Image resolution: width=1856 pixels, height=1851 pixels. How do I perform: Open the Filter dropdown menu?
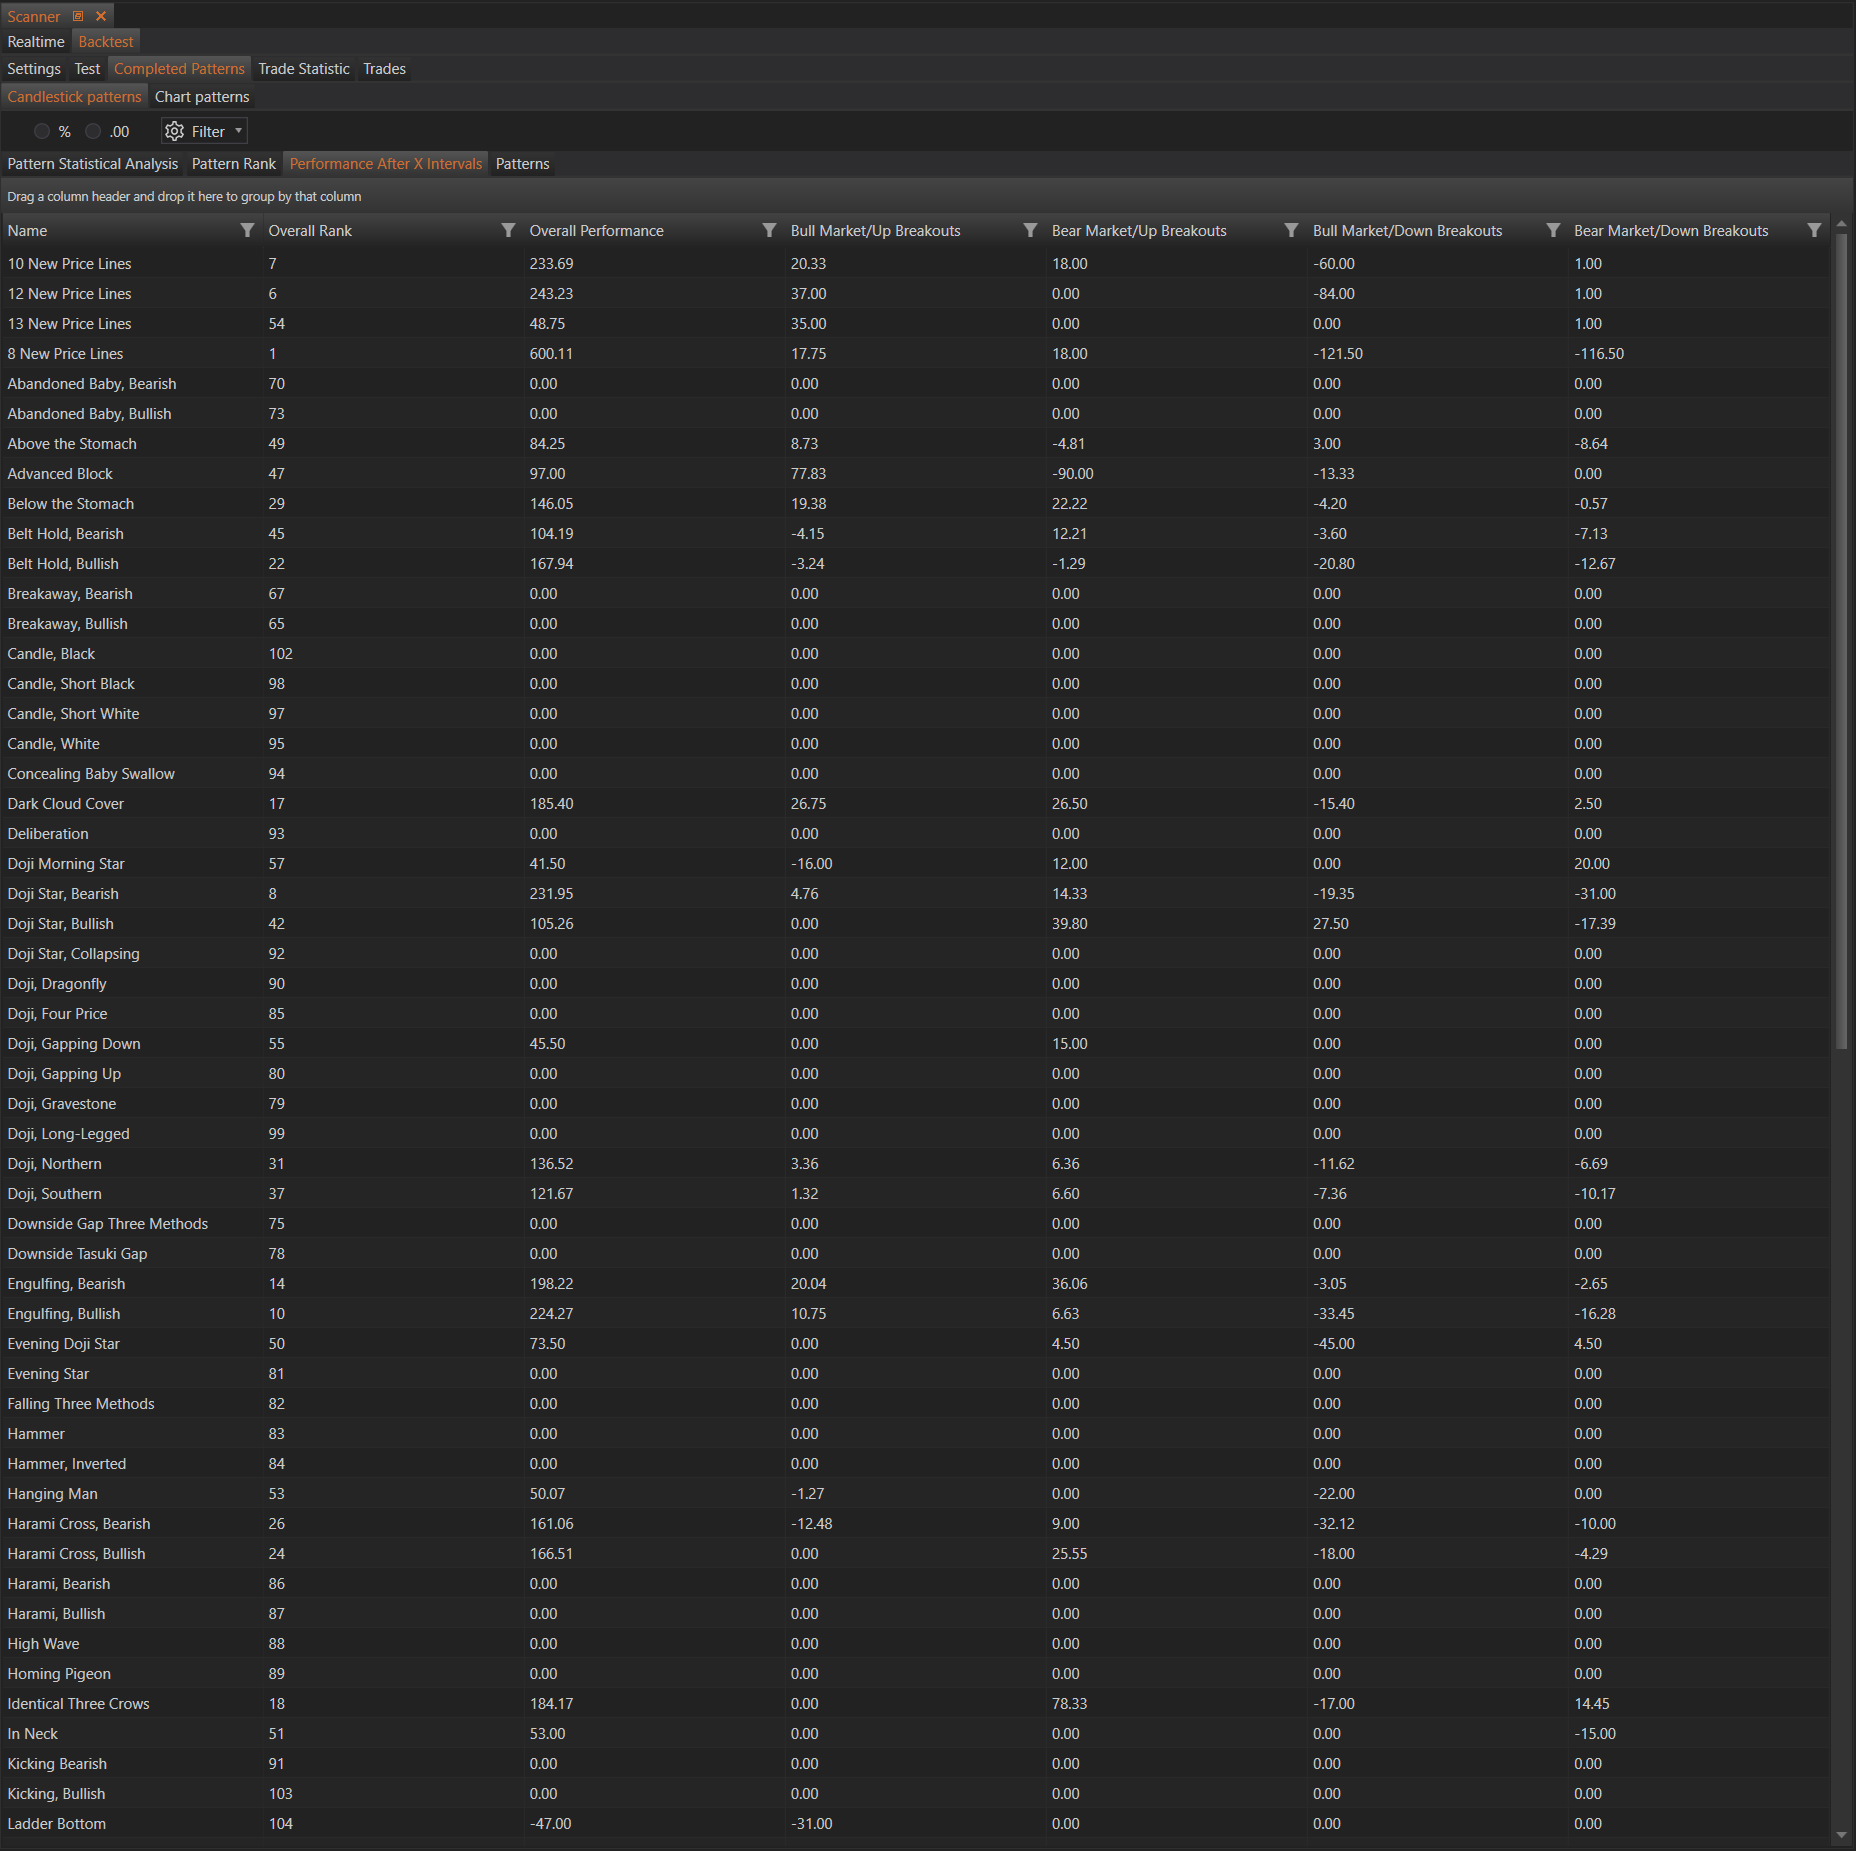coord(205,131)
